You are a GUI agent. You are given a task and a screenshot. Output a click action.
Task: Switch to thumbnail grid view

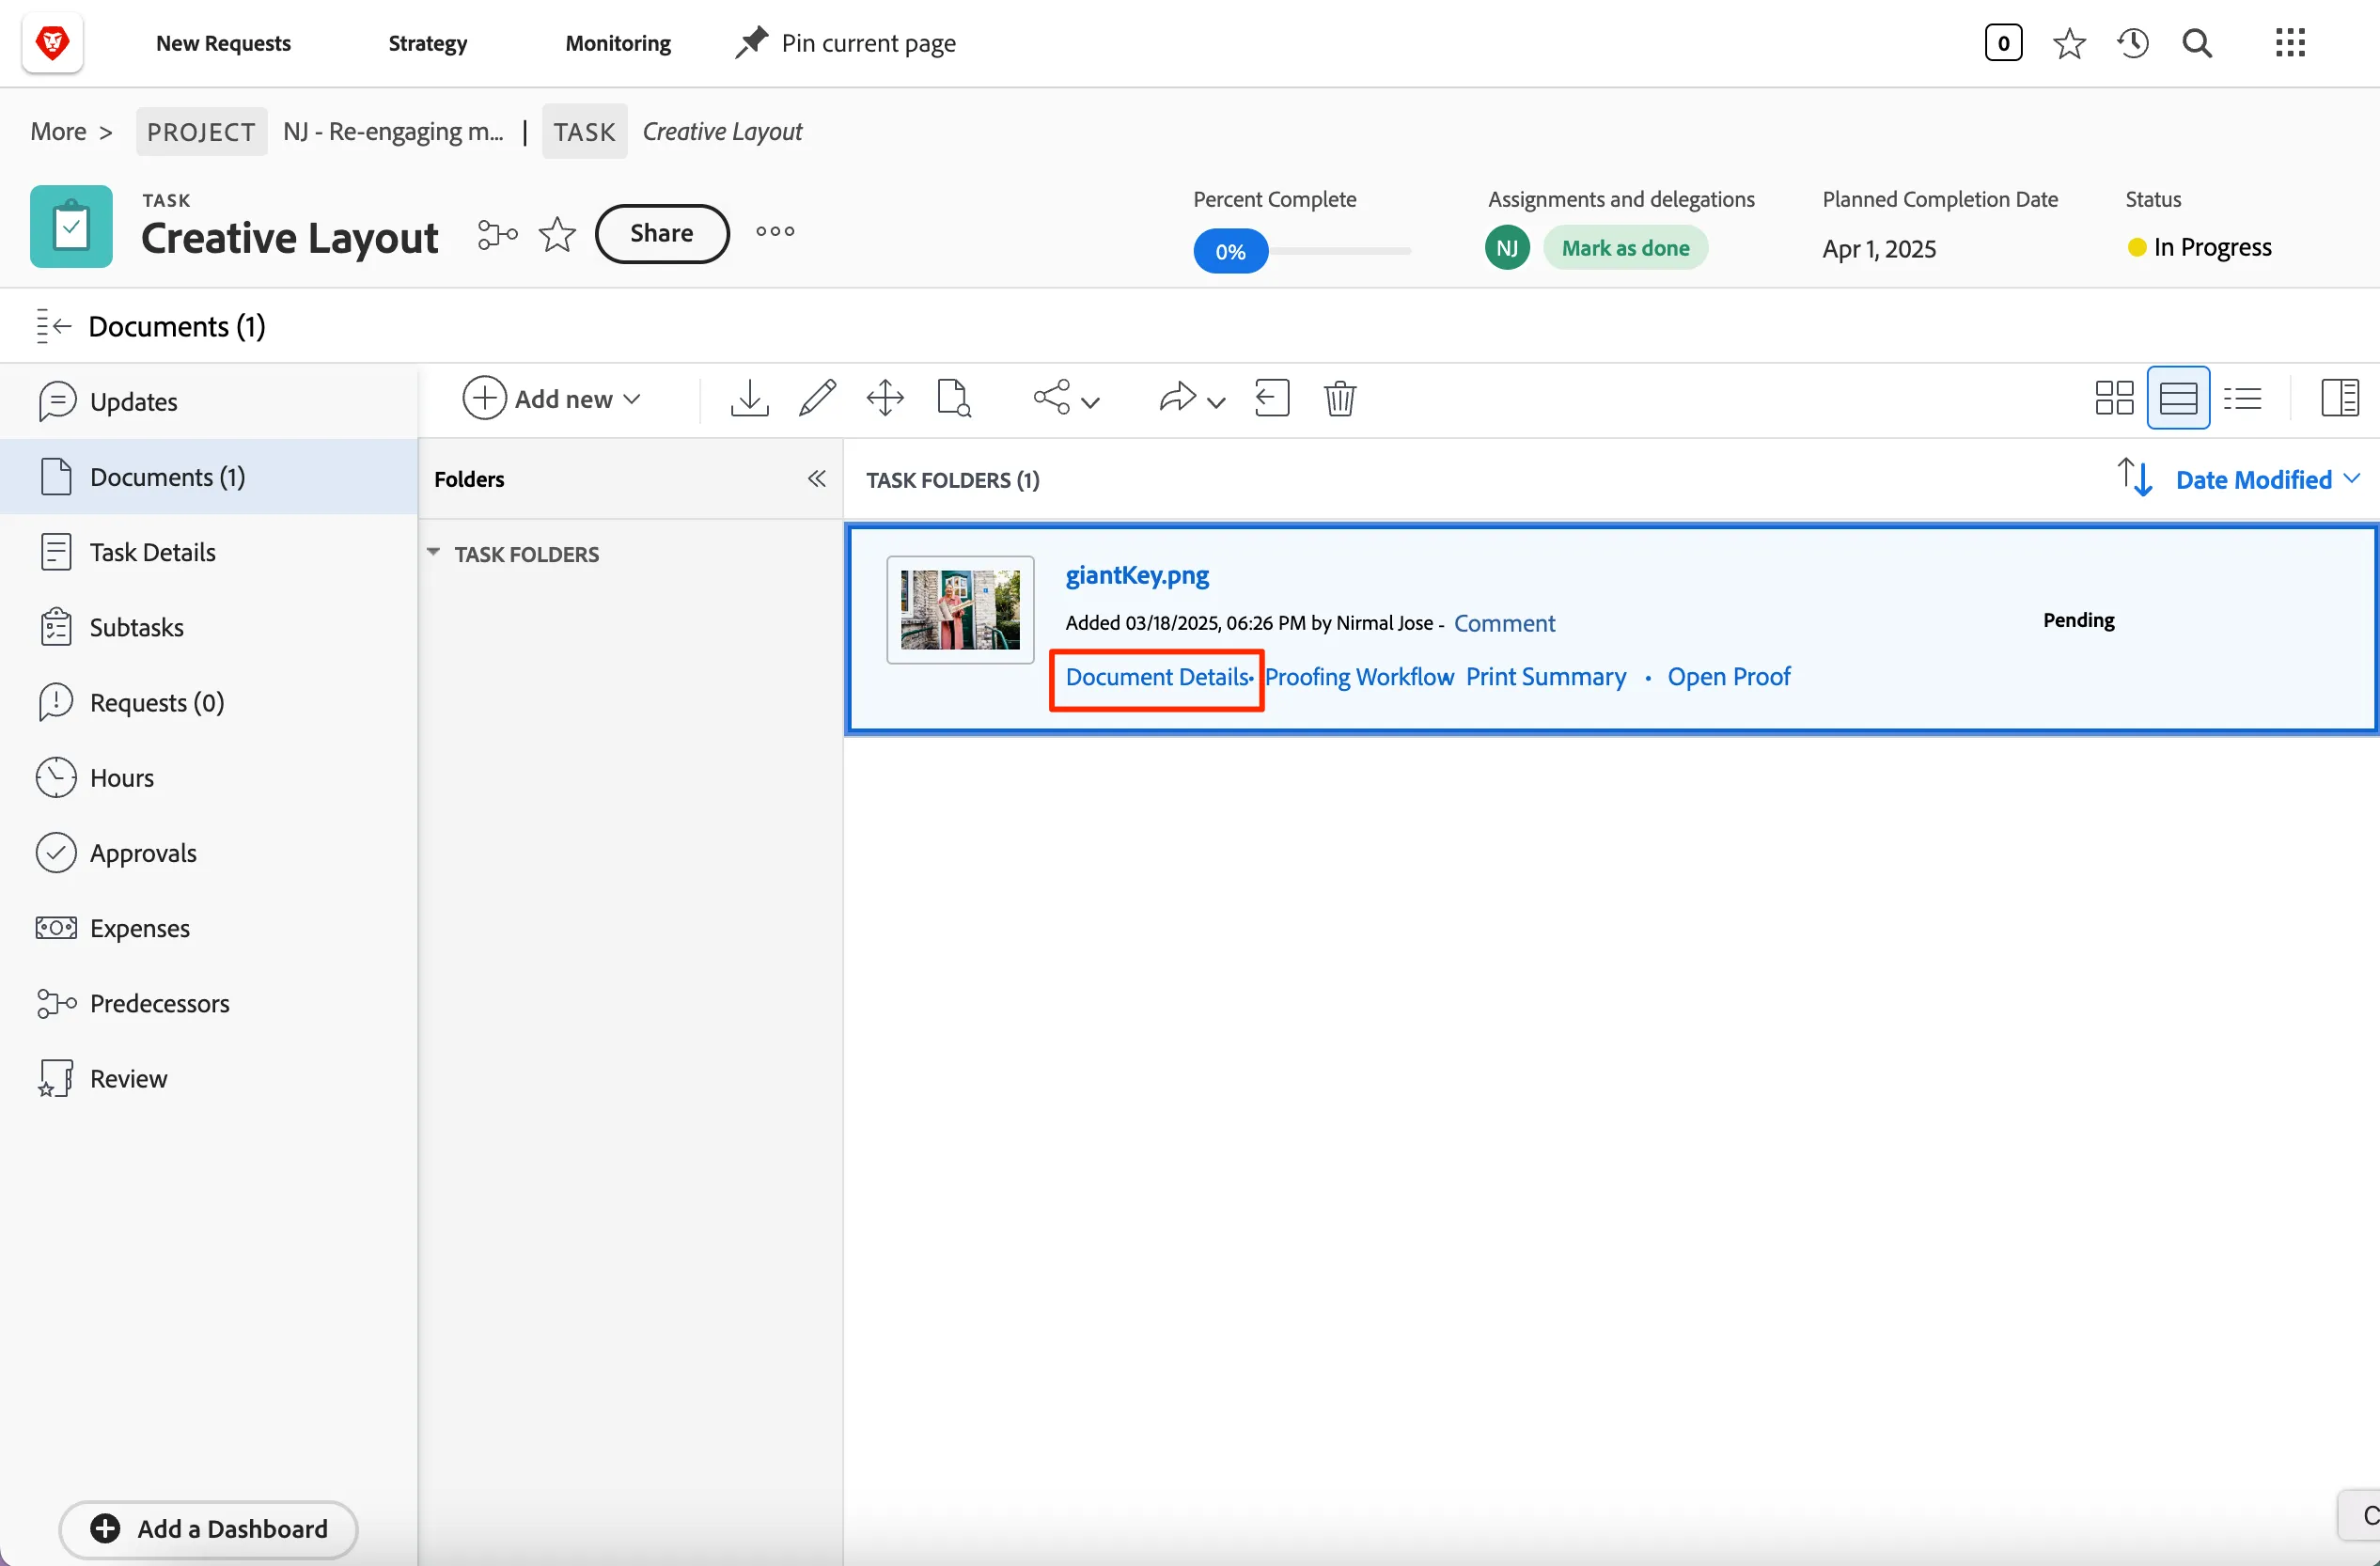point(2114,398)
